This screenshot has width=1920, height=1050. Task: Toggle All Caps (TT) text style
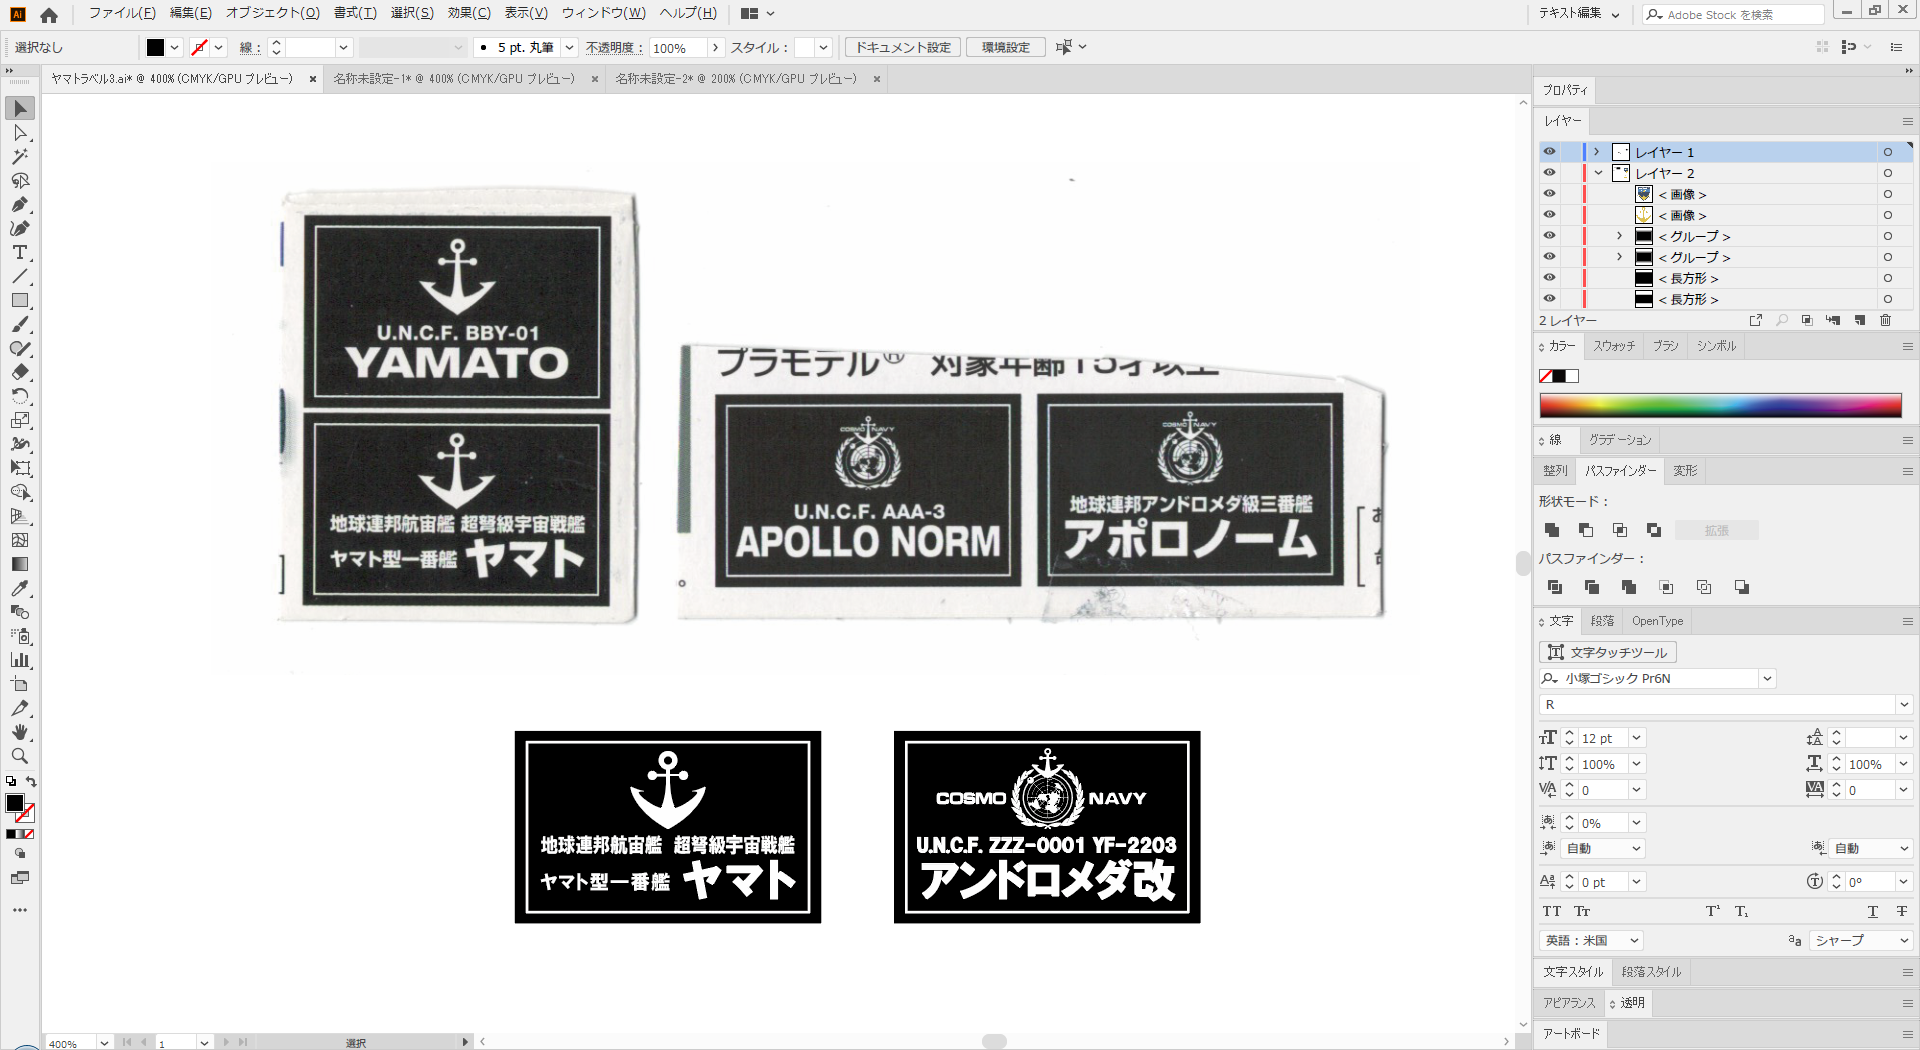pyautogui.click(x=1552, y=911)
